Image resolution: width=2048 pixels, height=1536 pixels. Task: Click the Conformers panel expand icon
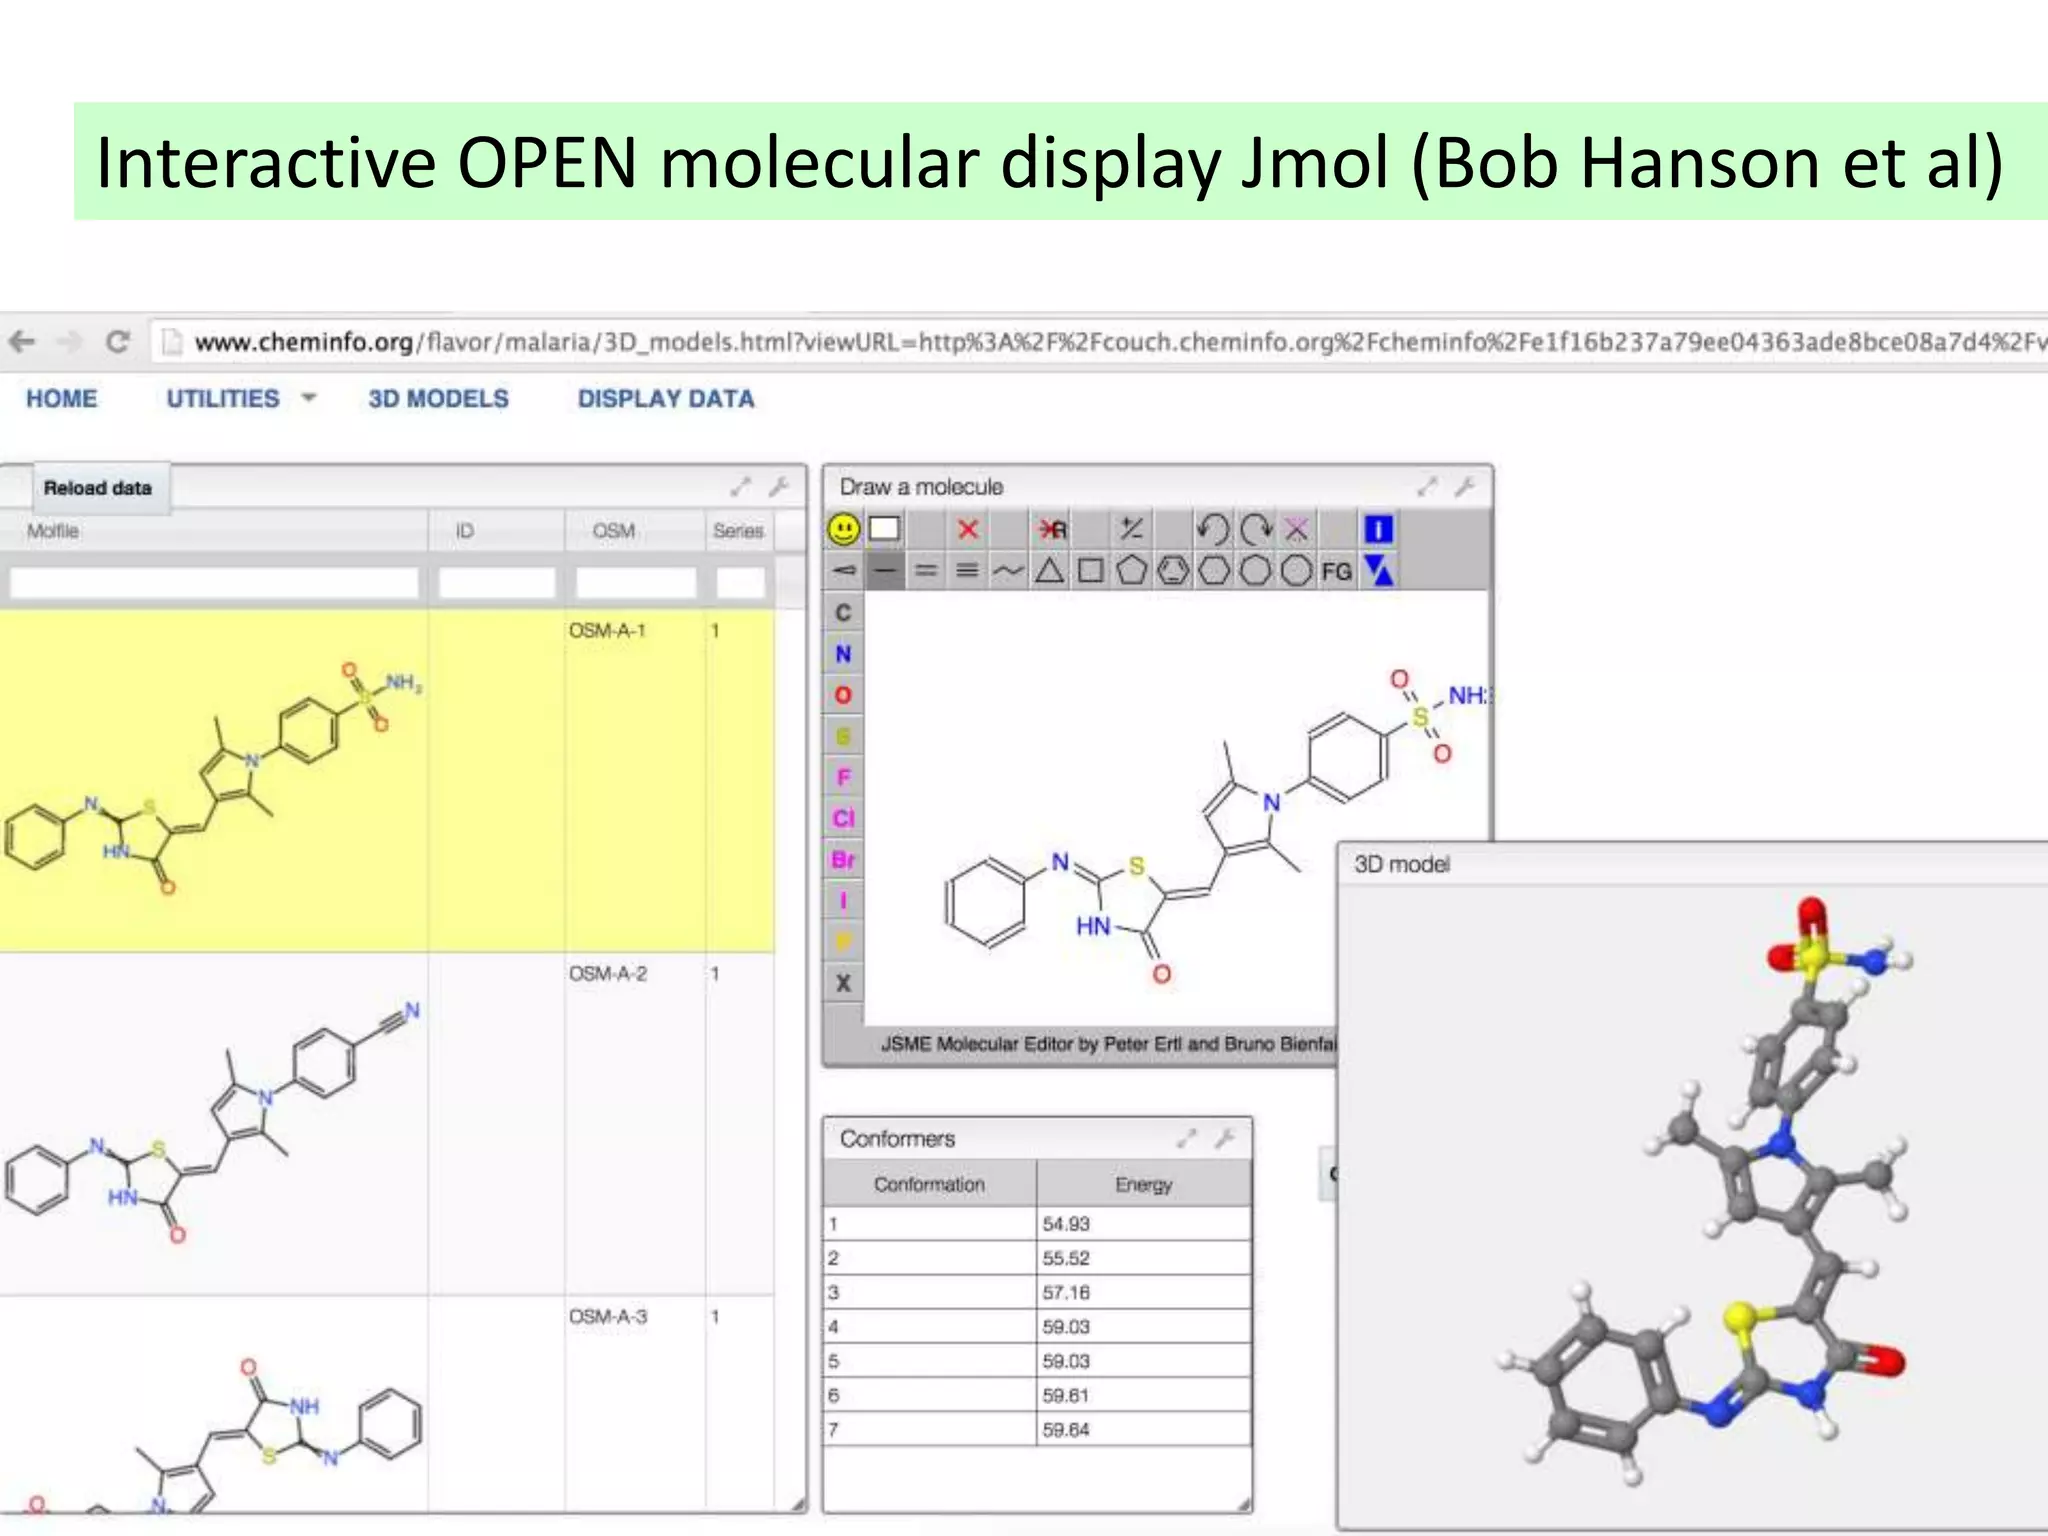pyautogui.click(x=1187, y=1138)
